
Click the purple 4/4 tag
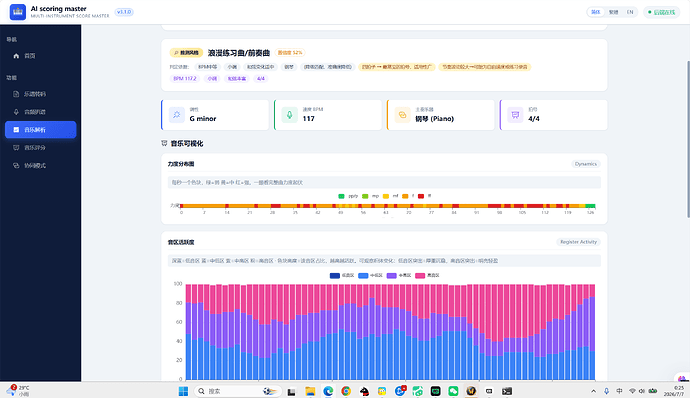pyautogui.click(x=261, y=78)
